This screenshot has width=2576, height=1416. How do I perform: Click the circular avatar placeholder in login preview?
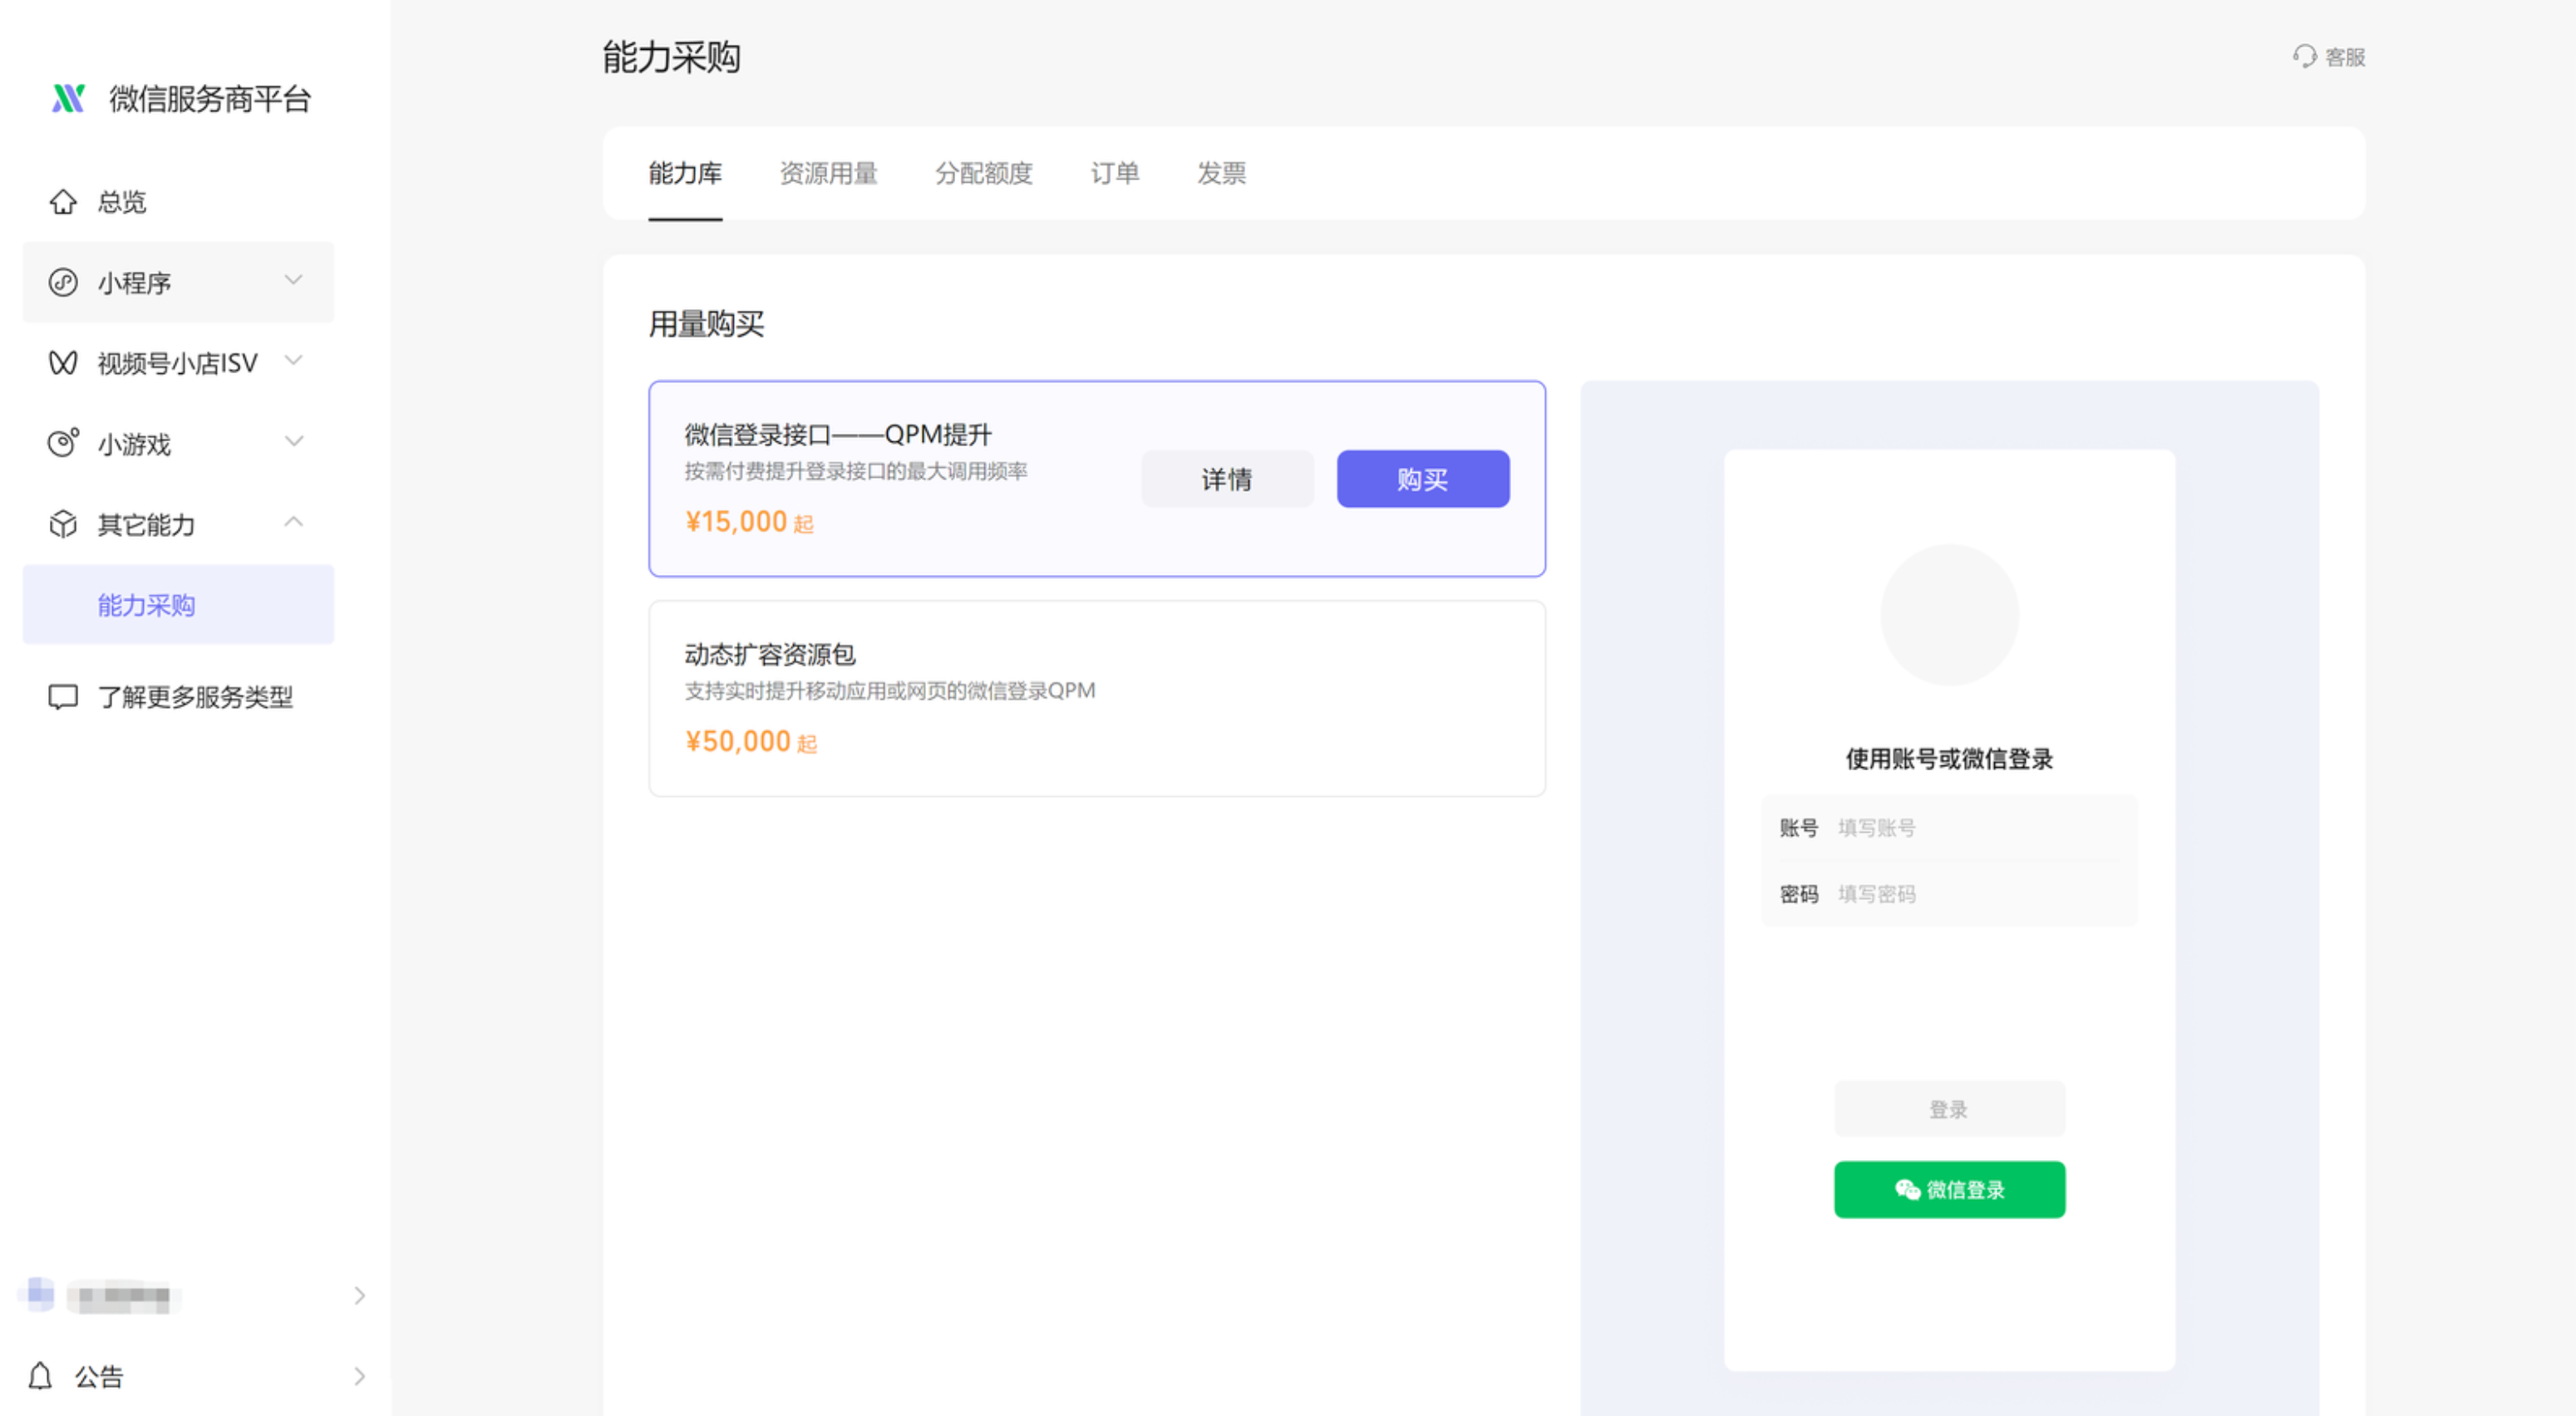point(1949,614)
